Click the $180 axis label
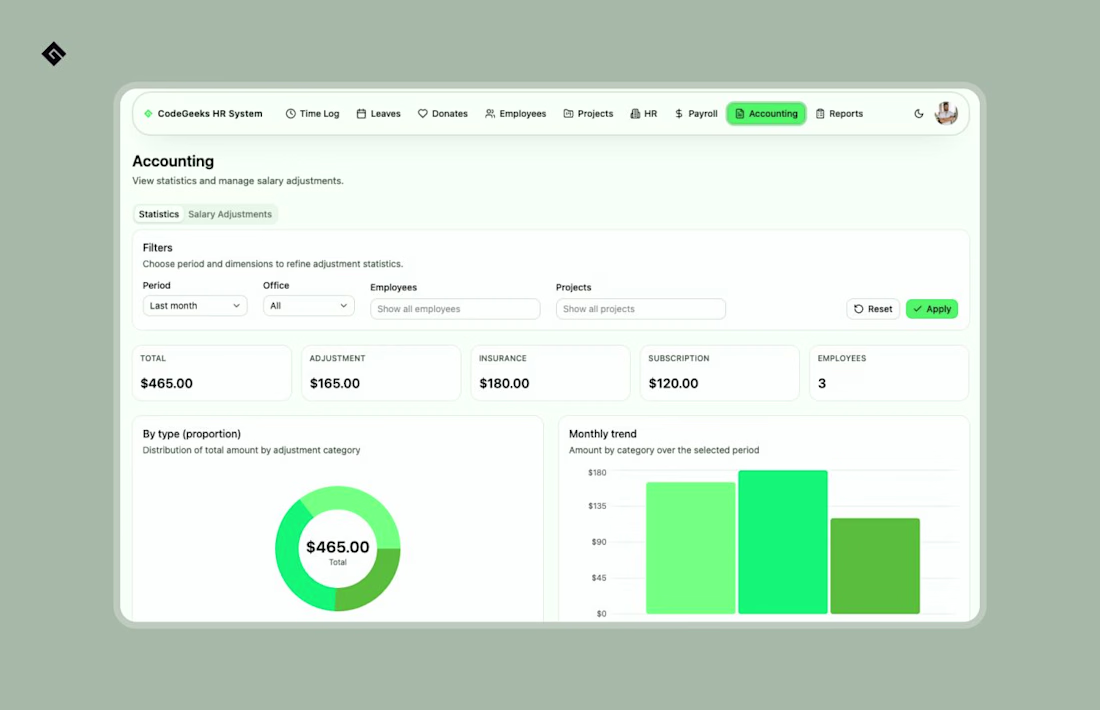The image size is (1100, 710). click(x=597, y=473)
